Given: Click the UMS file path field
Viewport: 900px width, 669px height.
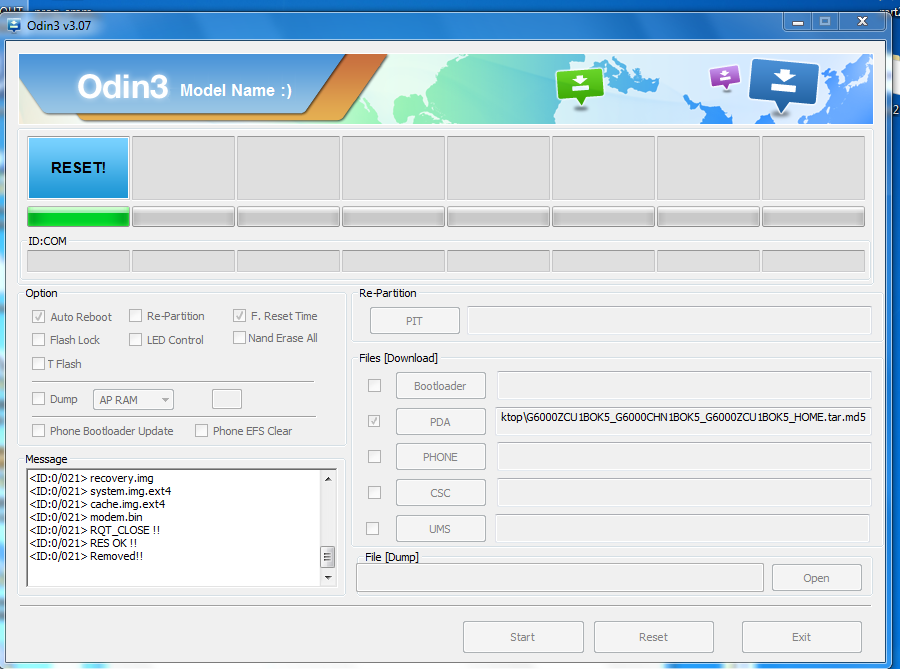Looking at the screenshot, I should [x=682, y=528].
